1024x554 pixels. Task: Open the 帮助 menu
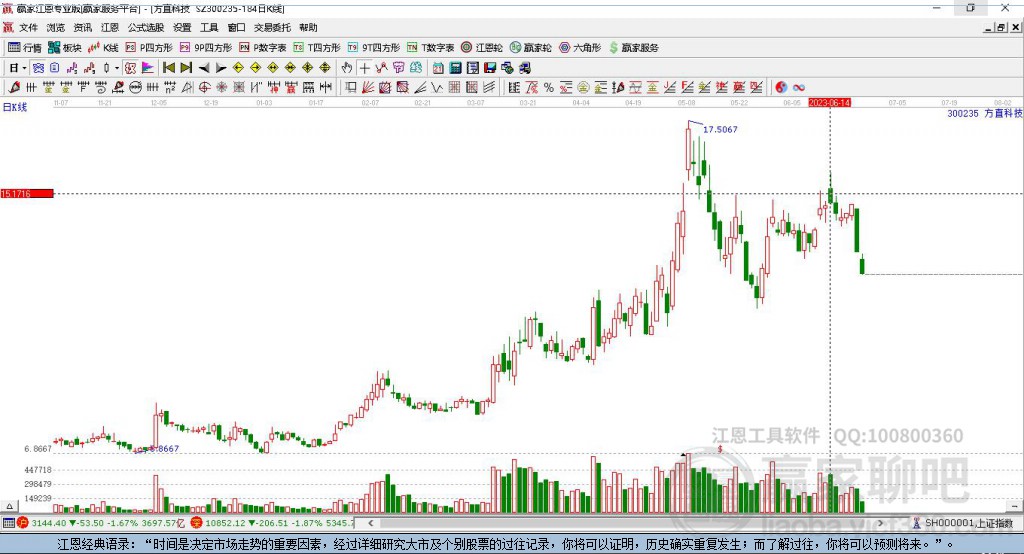click(308, 27)
